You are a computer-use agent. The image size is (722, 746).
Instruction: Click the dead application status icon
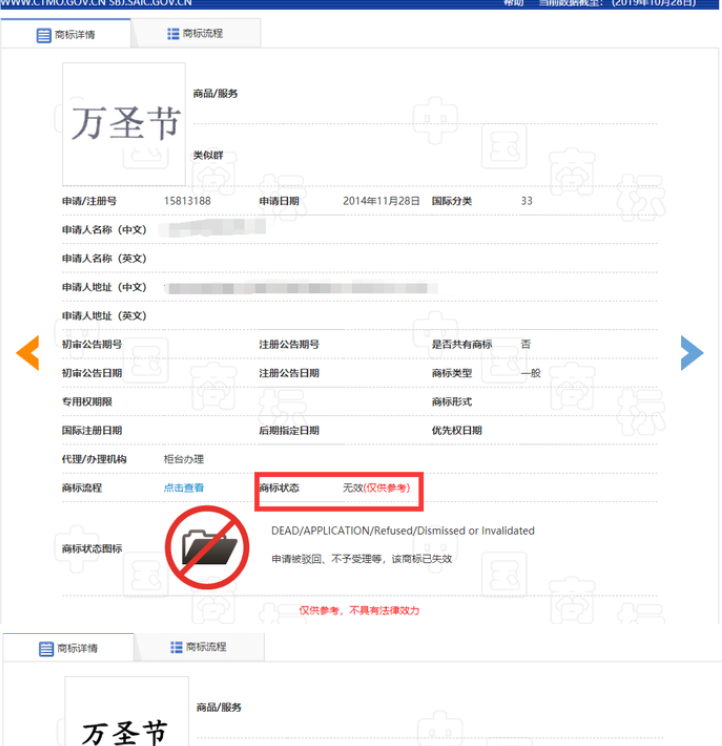click(x=207, y=547)
